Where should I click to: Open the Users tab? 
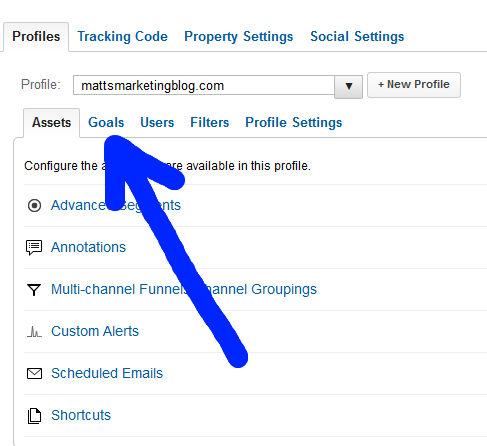coord(157,123)
